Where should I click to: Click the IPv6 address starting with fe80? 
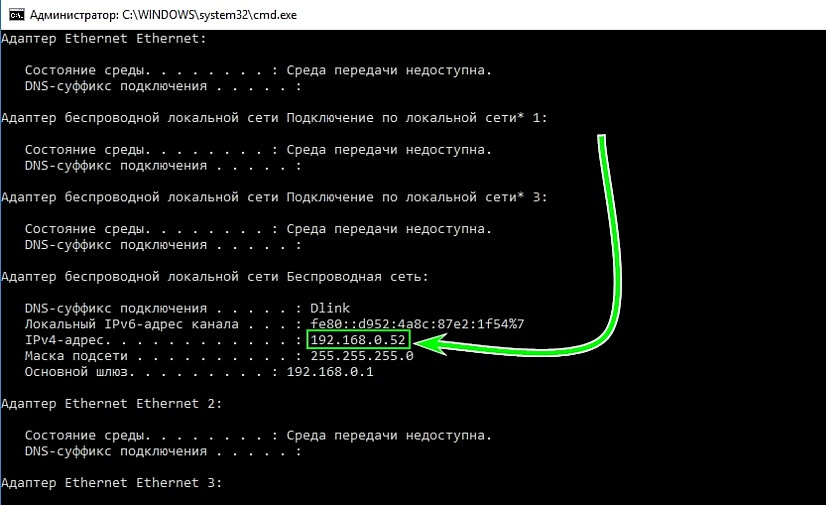click(x=417, y=324)
